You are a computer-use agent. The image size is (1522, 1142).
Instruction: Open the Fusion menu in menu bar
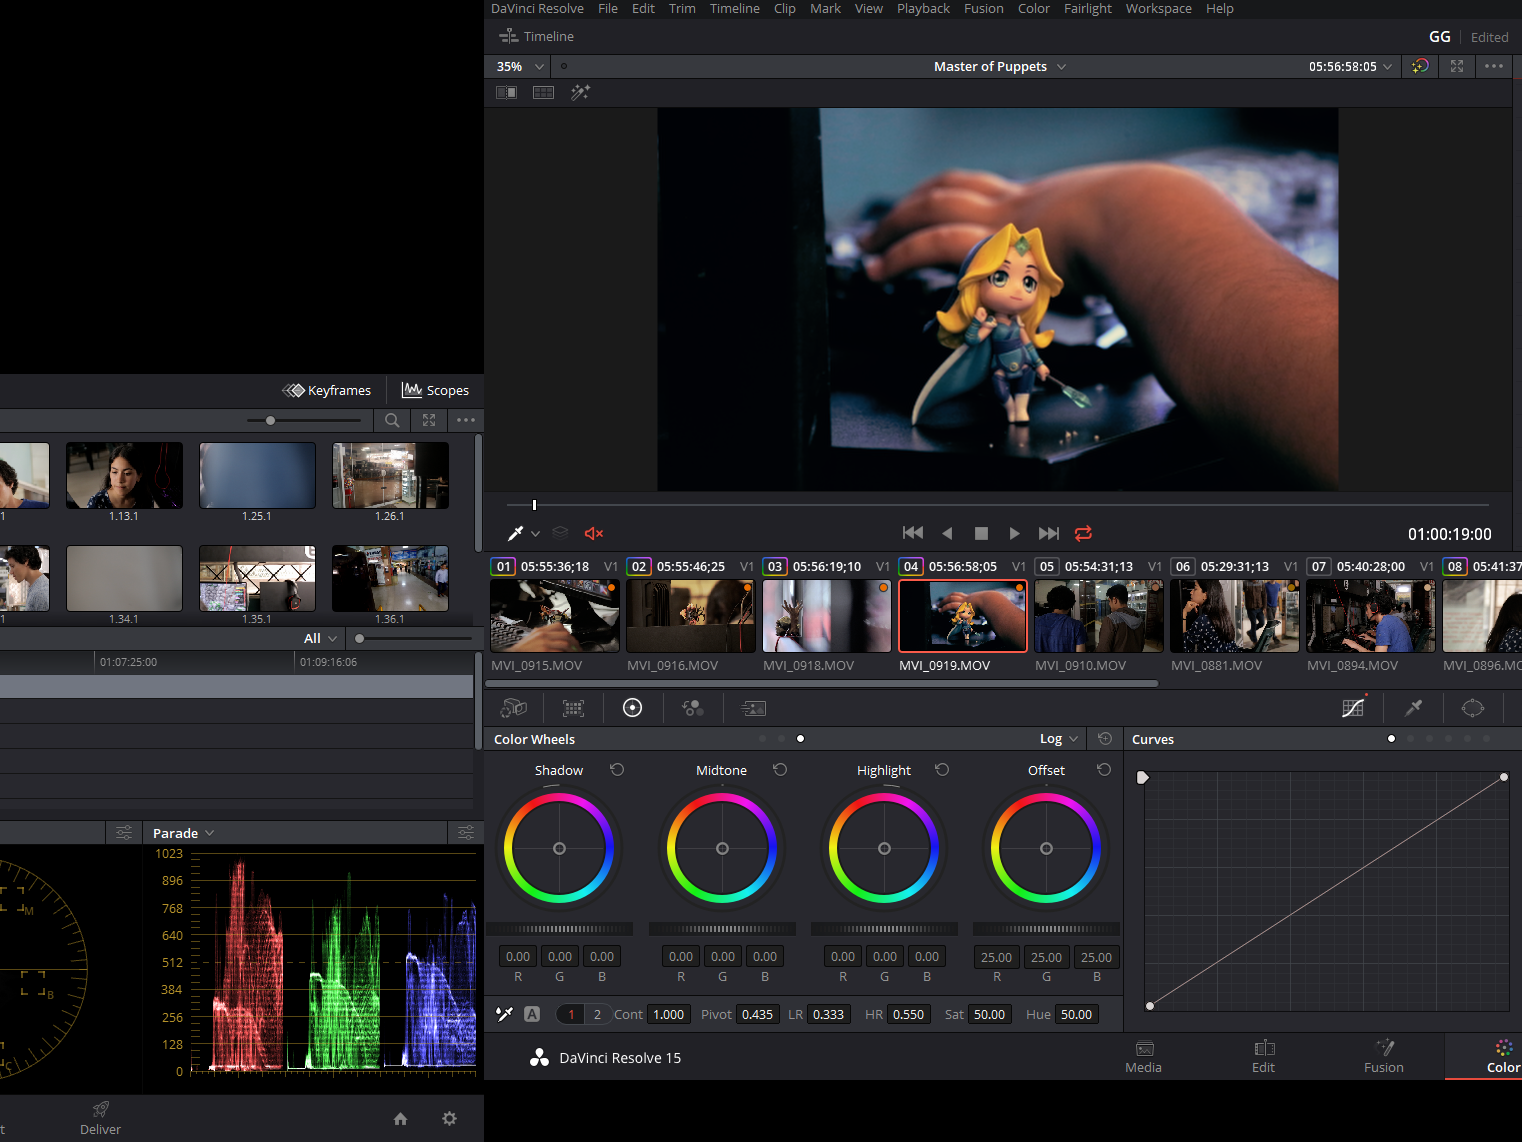click(x=984, y=8)
